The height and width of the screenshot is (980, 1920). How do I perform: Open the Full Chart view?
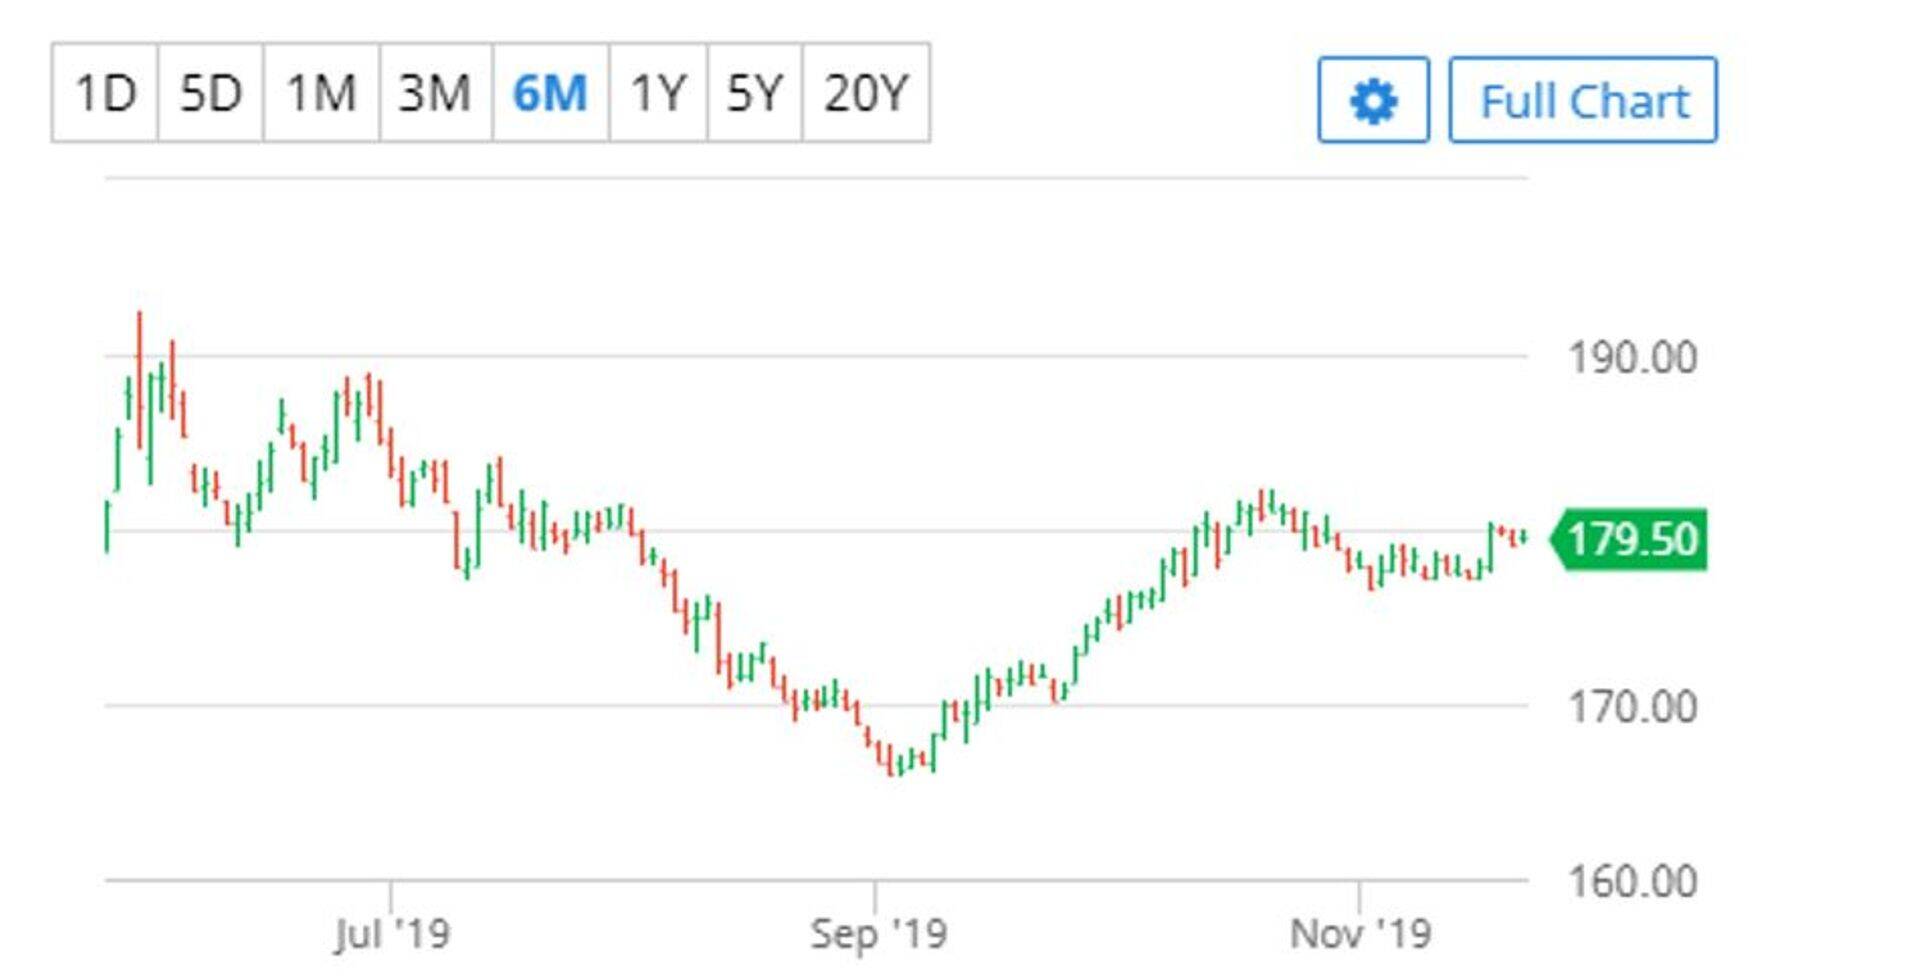[1583, 101]
